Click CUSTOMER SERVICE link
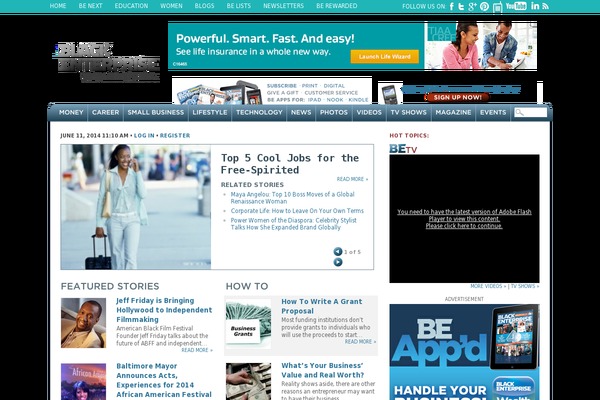 coord(331,93)
